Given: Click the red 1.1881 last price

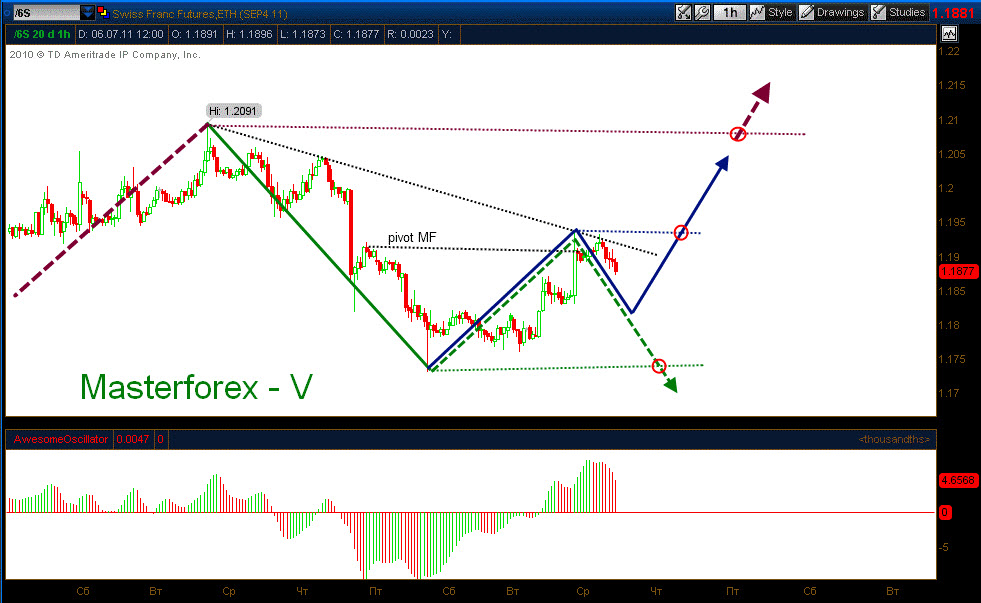Looking at the screenshot, I should point(953,13).
